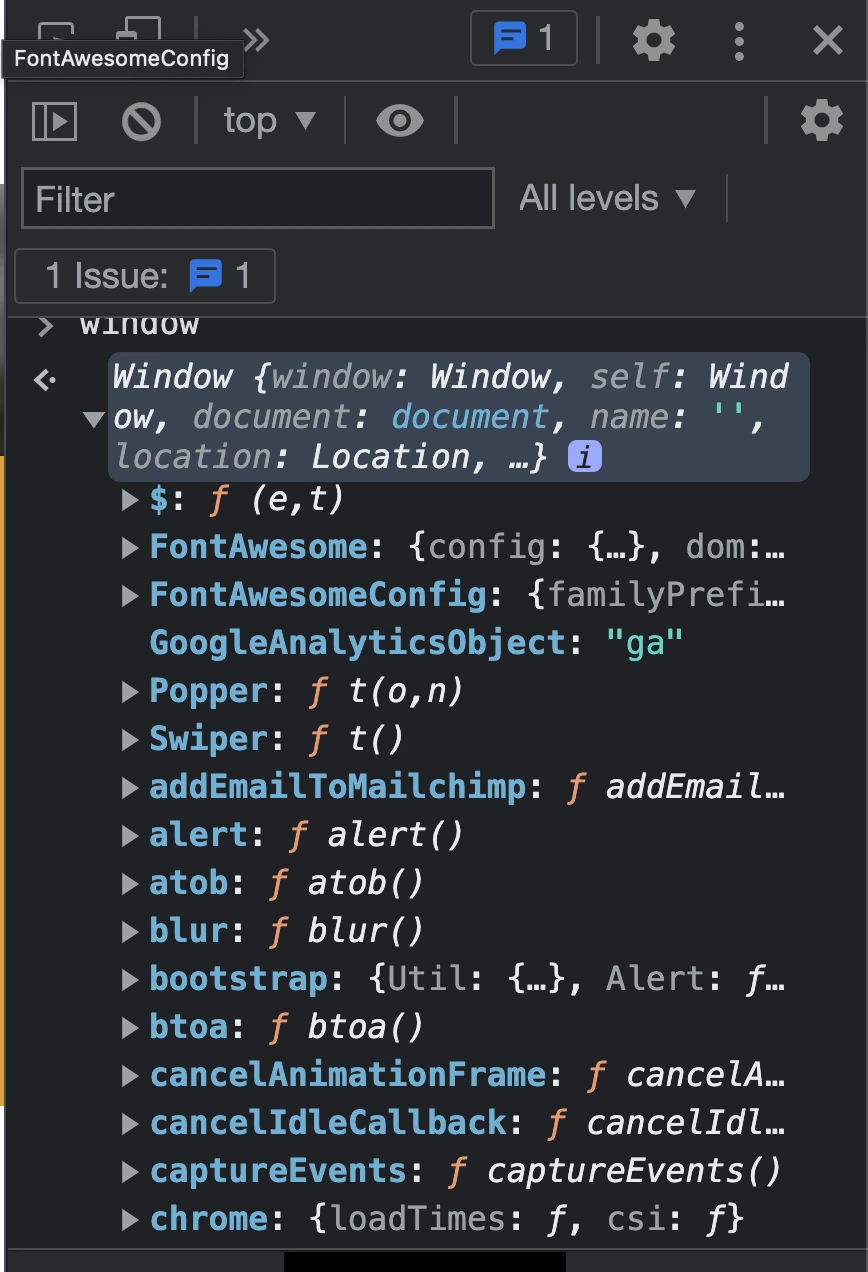Screen dimensions: 868x1272
Task: Expand the chrome object
Action: pos(130,1219)
